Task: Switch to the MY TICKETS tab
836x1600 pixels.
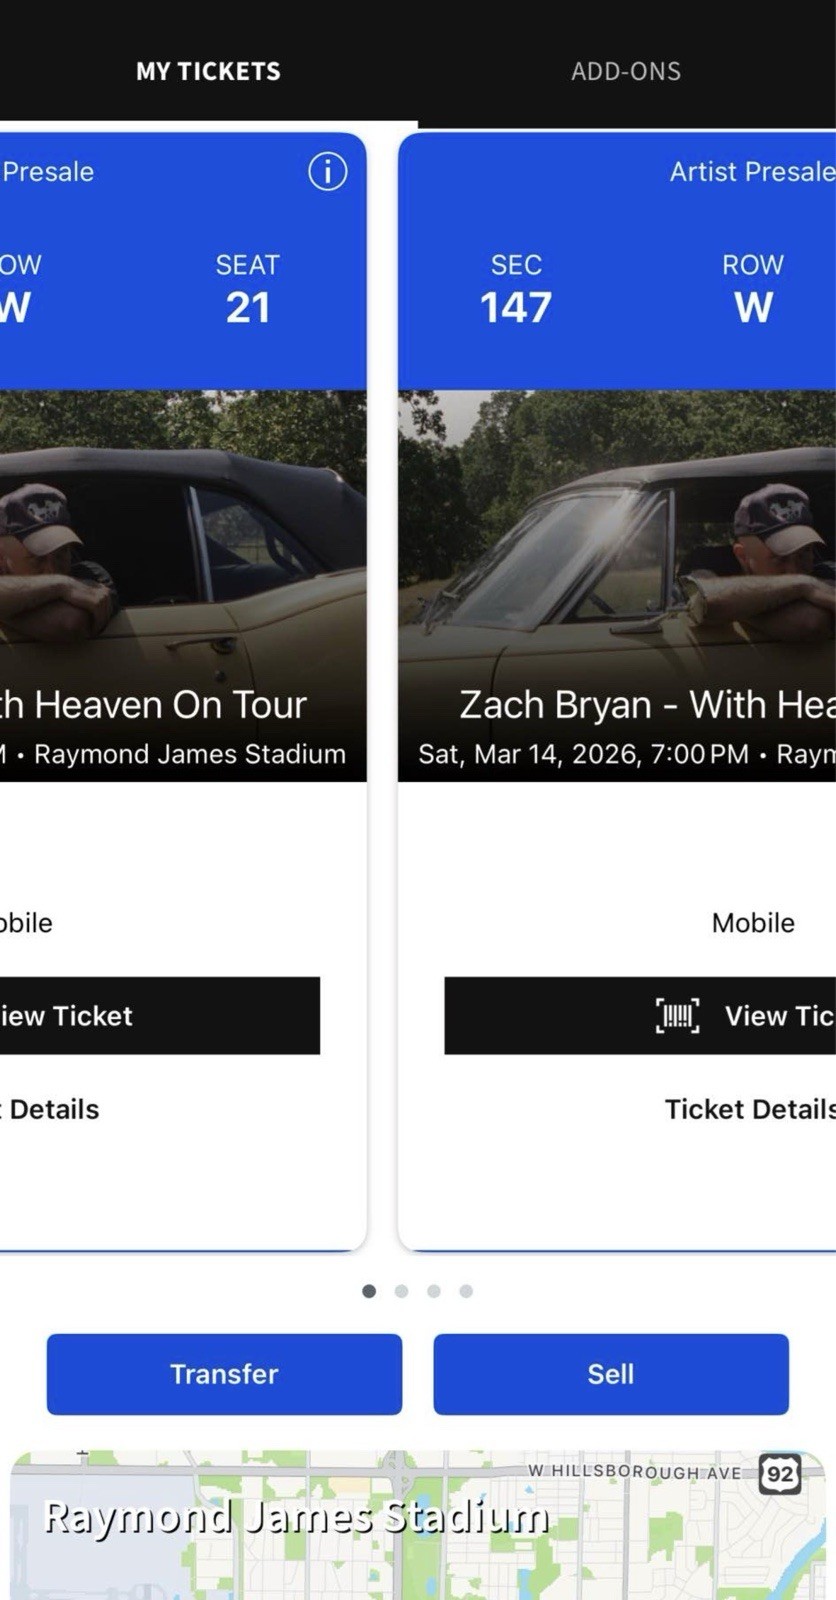Action: point(208,71)
